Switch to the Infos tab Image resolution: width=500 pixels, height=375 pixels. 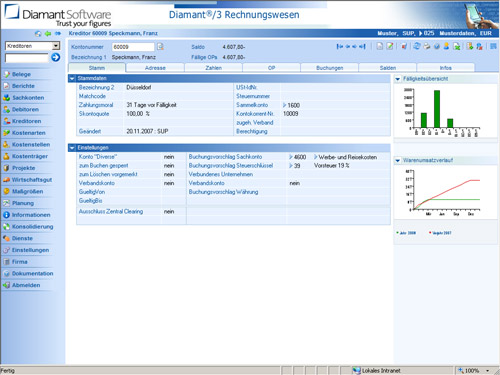pos(446,68)
